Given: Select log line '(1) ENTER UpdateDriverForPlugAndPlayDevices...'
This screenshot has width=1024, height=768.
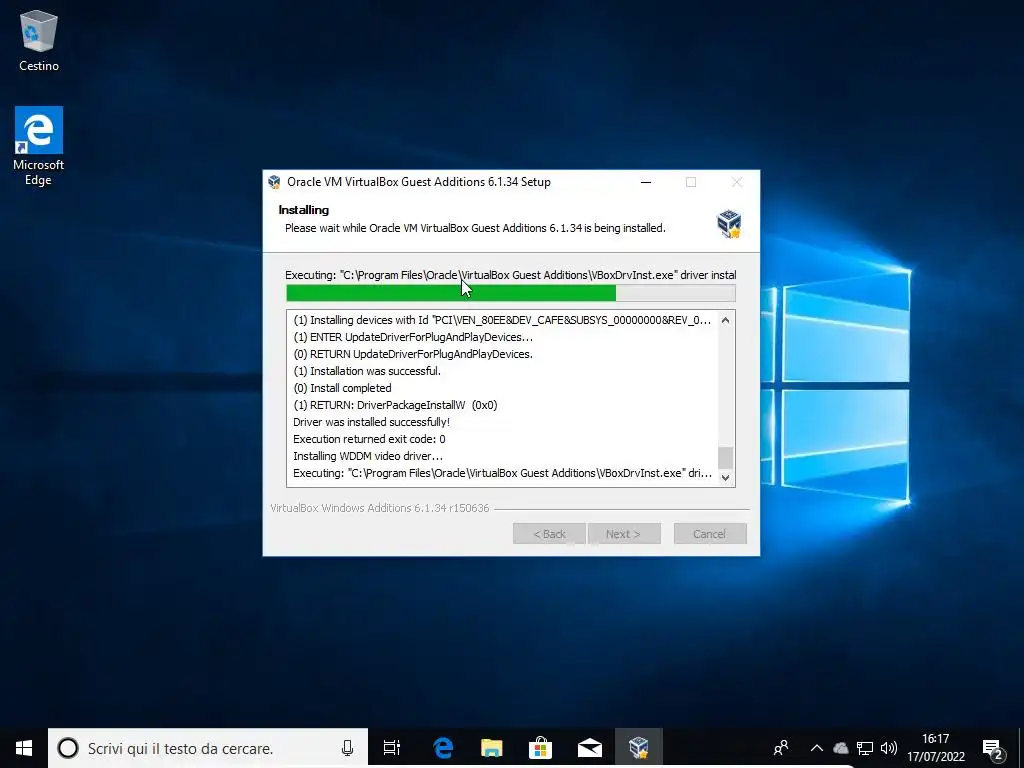Looking at the screenshot, I should pyautogui.click(x=413, y=337).
